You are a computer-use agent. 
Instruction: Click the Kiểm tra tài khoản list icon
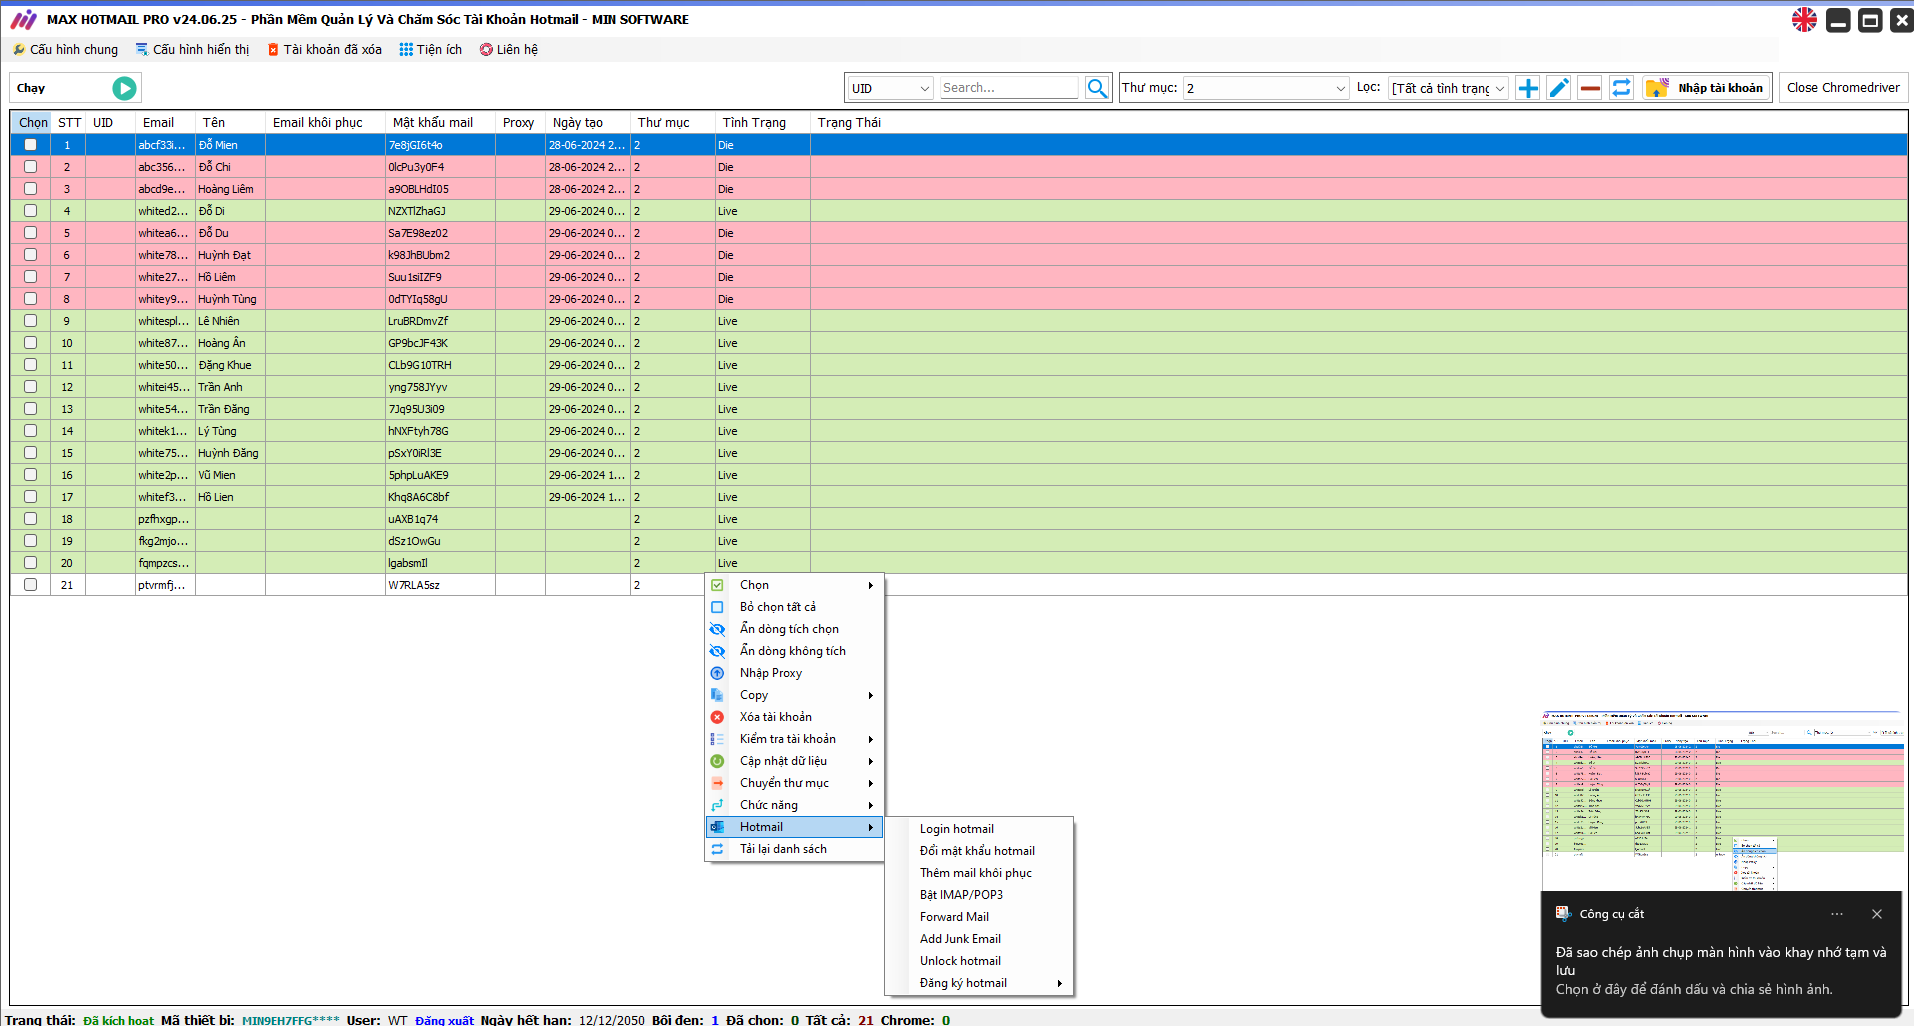point(717,739)
